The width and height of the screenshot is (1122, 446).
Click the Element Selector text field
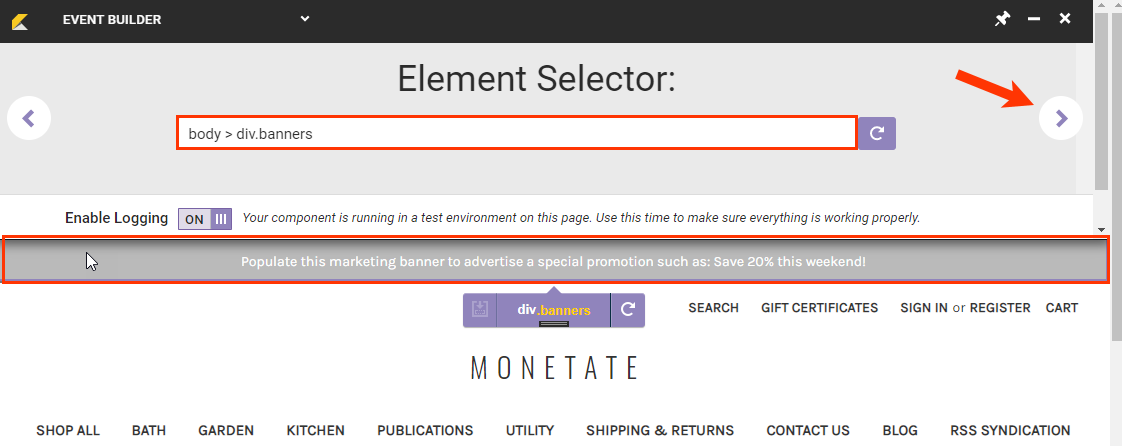[517, 133]
